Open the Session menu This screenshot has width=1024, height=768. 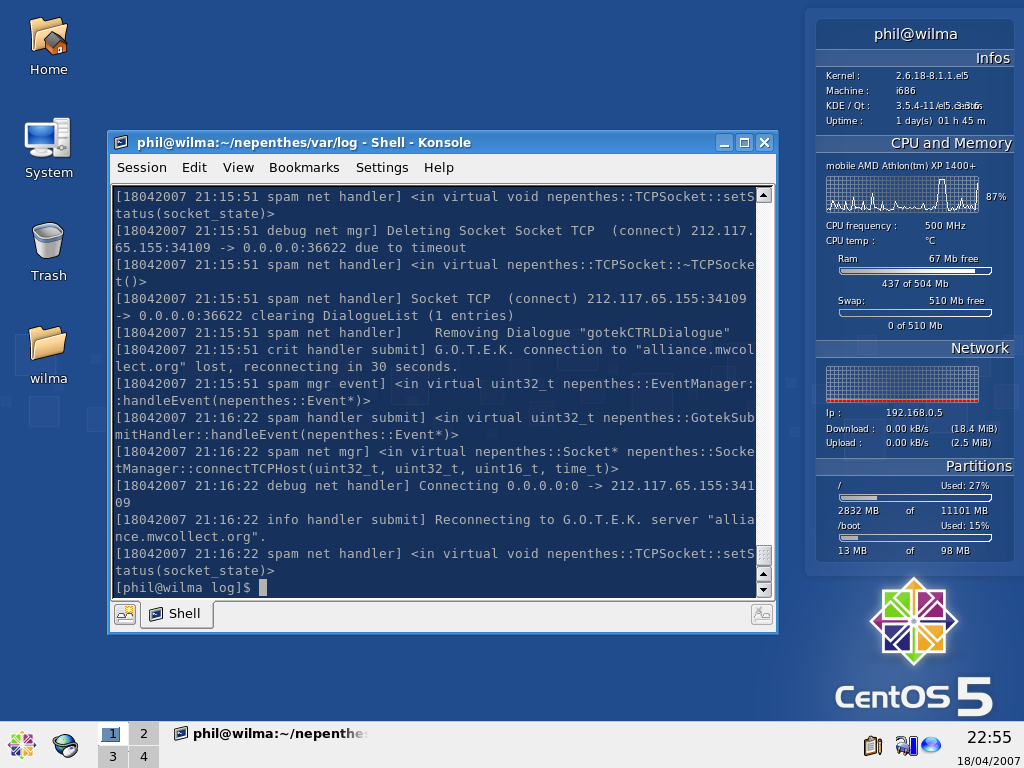141,168
